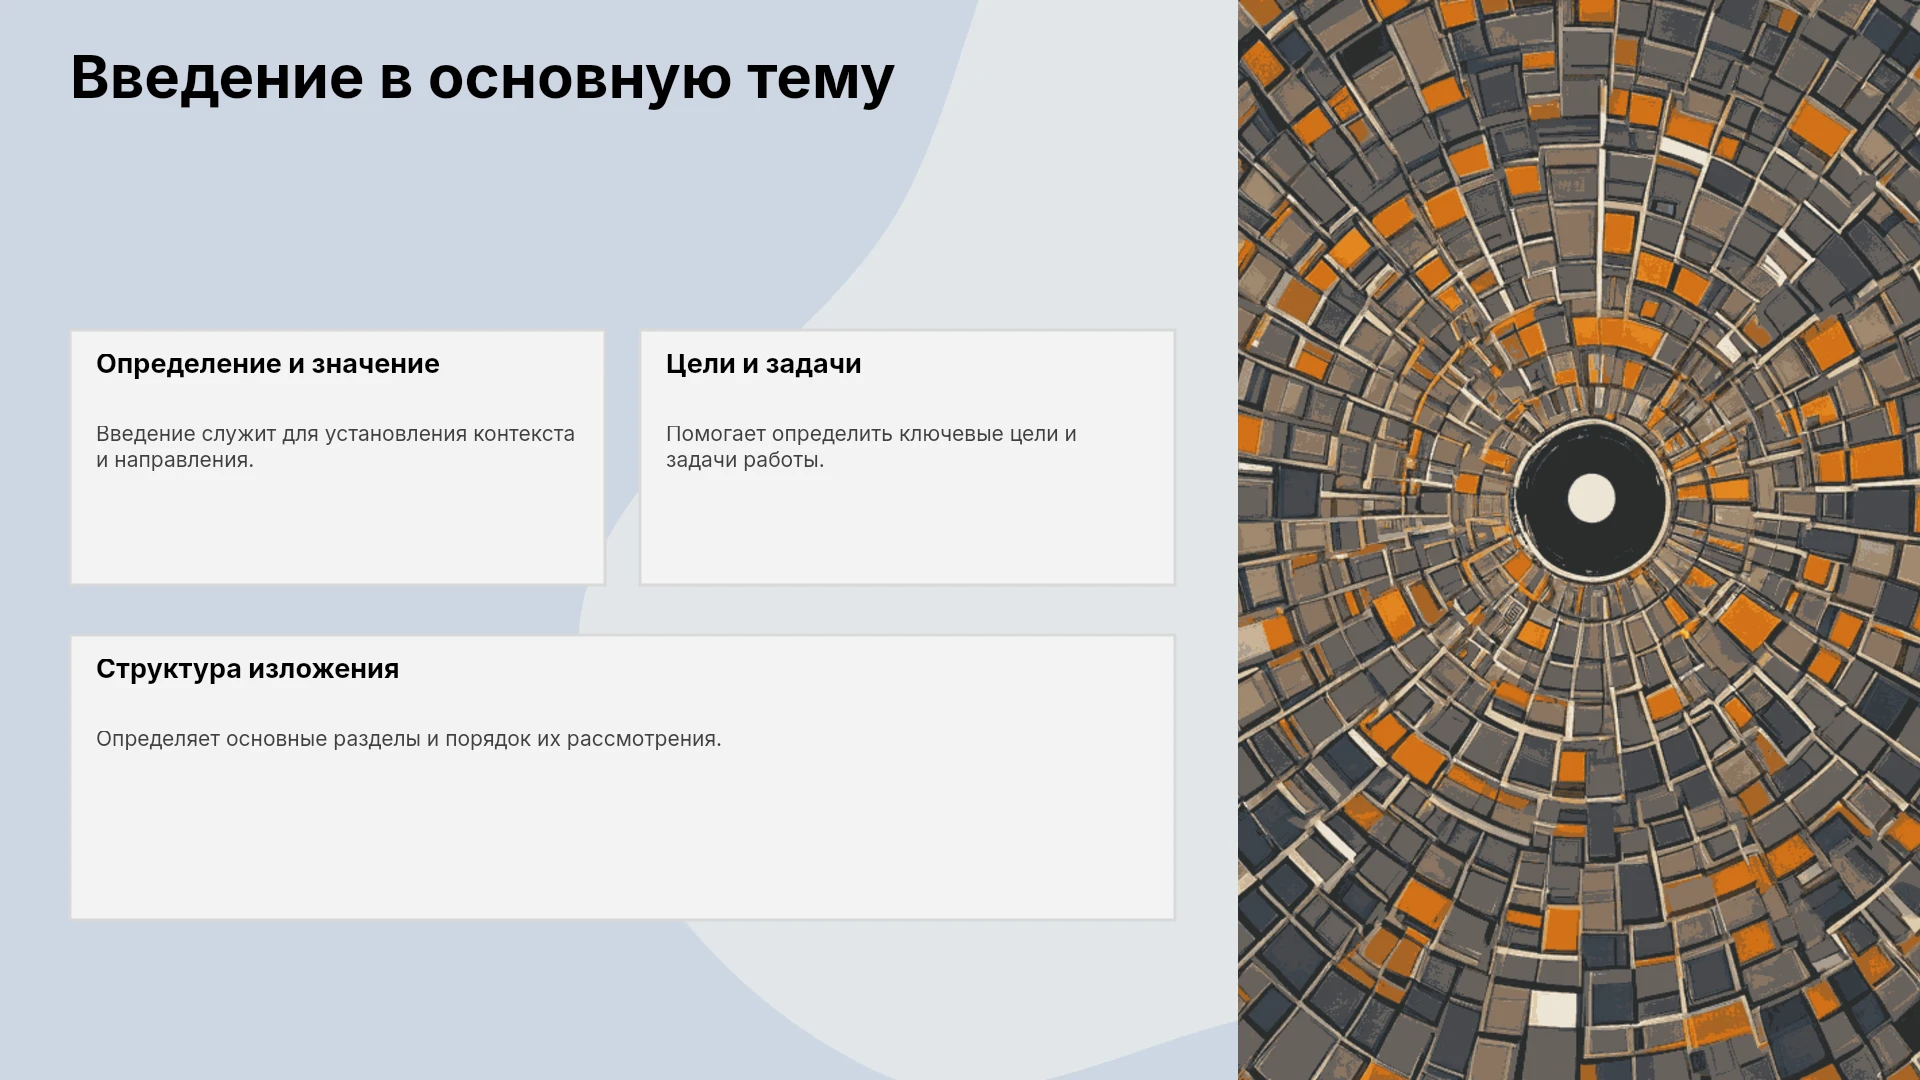Select the "Структура изложения" card heading

(x=247, y=669)
